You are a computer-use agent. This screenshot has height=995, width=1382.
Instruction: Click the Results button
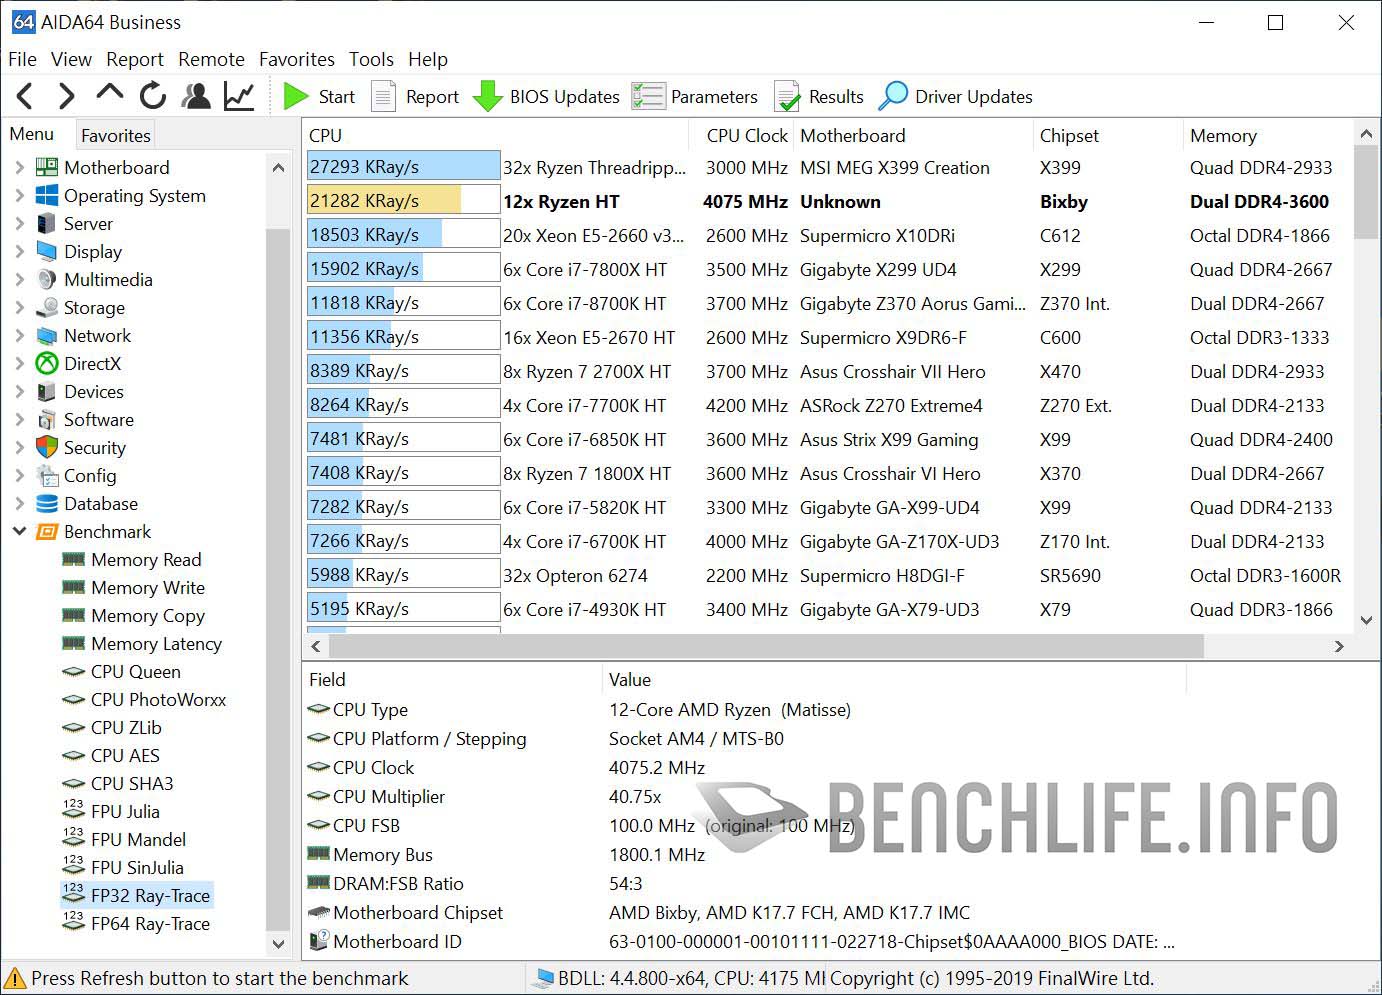pos(819,95)
